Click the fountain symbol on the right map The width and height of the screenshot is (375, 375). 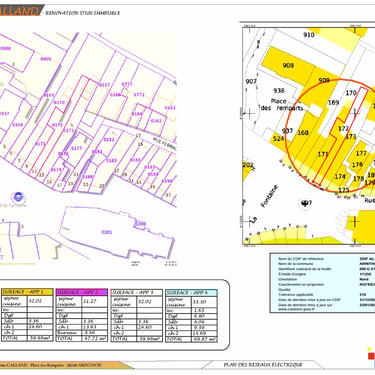coord(304,203)
